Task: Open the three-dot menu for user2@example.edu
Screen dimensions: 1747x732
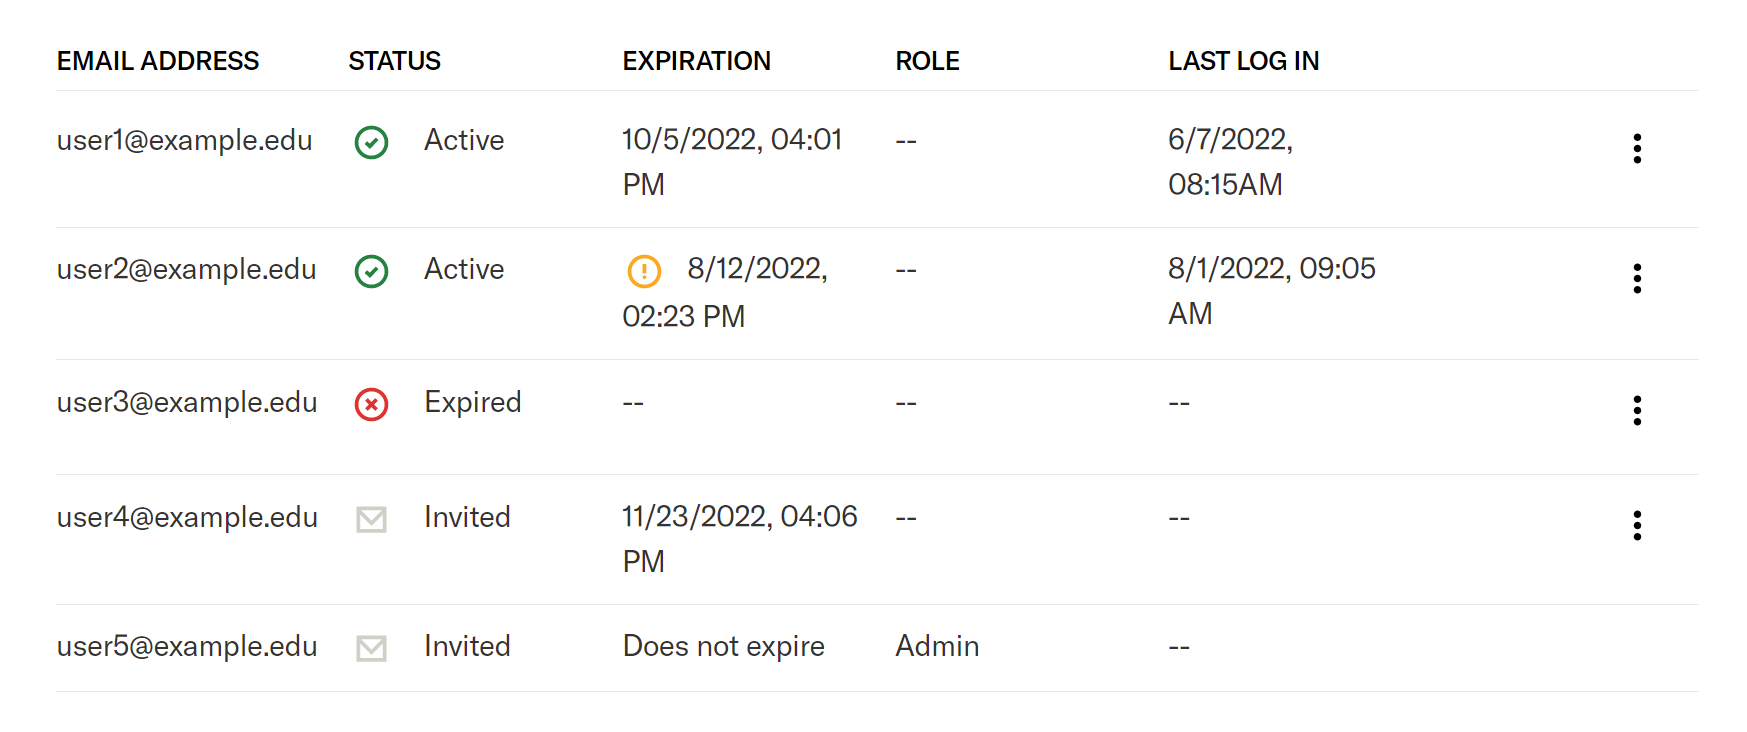Action: (1637, 278)
